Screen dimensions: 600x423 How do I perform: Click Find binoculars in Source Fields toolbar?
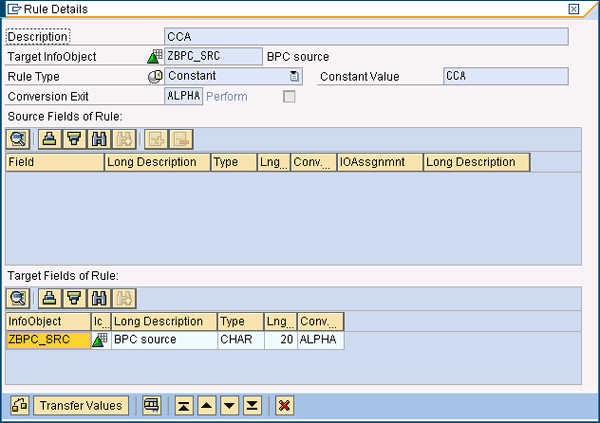(99, 139)
